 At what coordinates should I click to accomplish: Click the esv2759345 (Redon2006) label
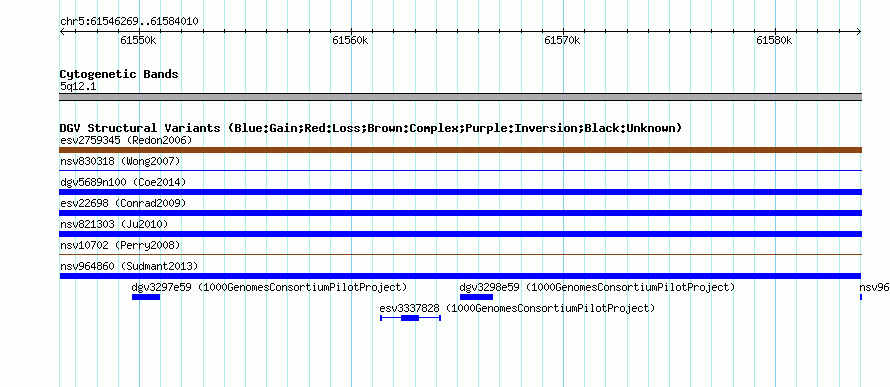(x=126, y=140)
